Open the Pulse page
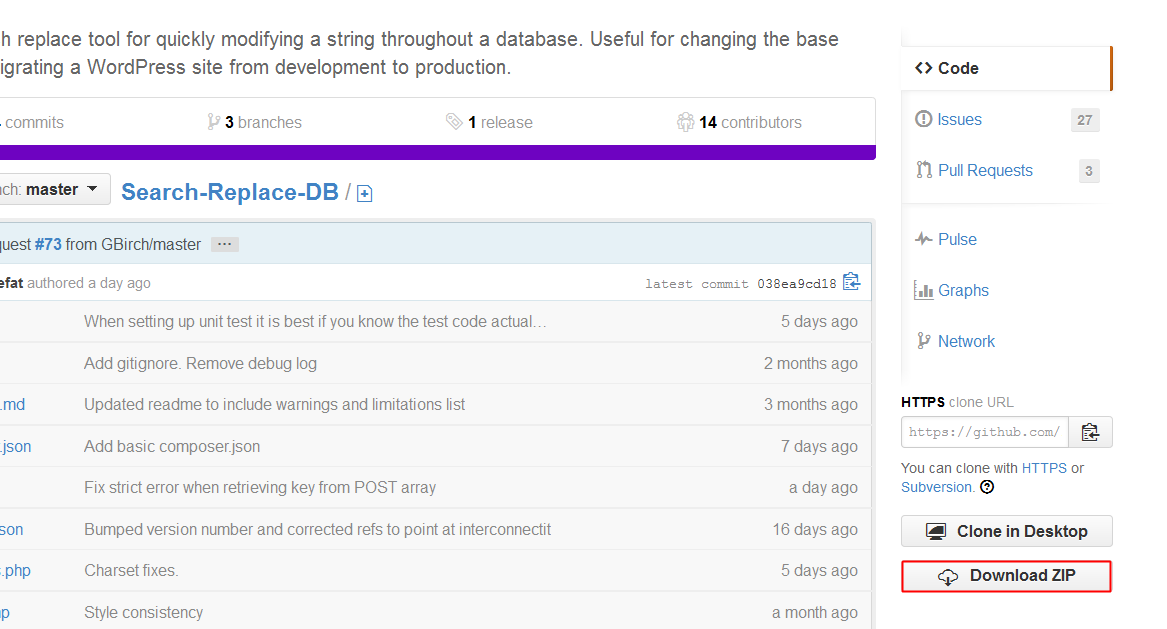 pos(957,239)
